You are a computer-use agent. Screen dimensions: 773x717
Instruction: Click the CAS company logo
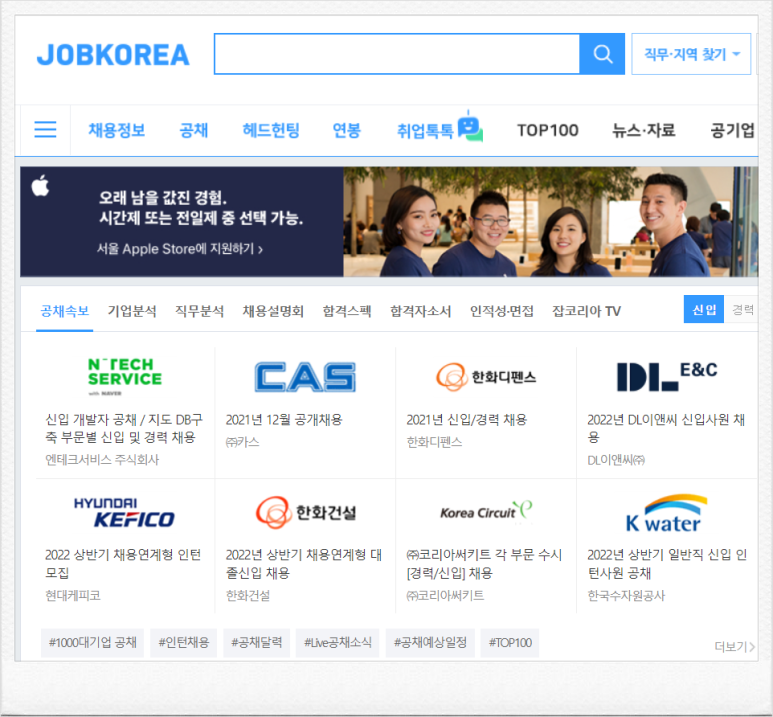coord(305,377)
